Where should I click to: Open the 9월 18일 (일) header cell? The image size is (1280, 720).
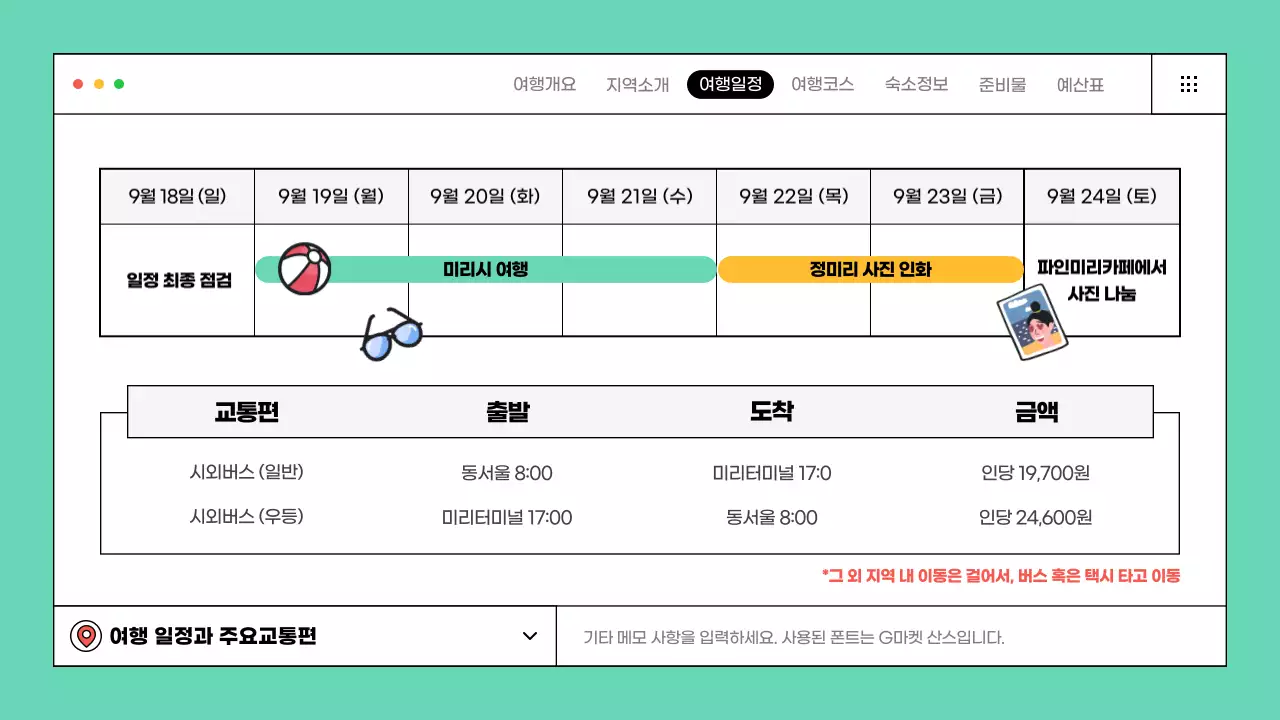pyautogui.click(x=176, y=196)
